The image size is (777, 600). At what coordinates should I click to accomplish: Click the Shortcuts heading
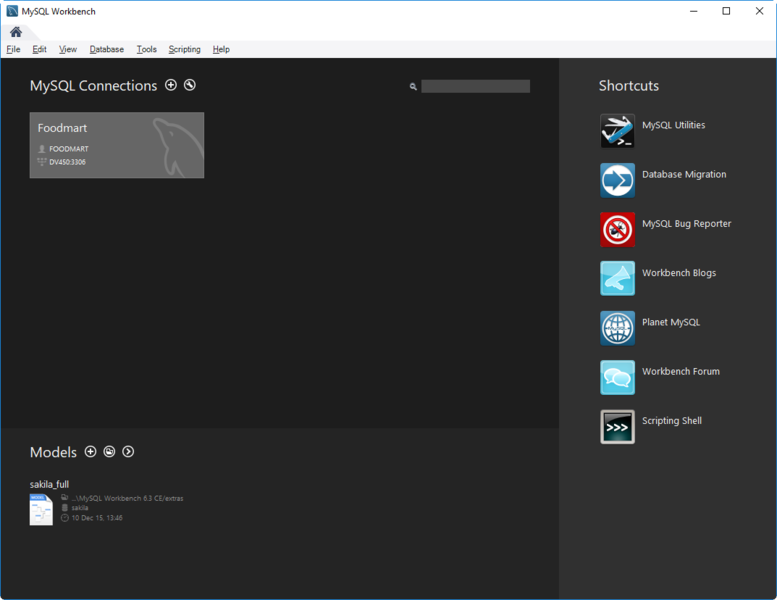[x=629, y=86]
